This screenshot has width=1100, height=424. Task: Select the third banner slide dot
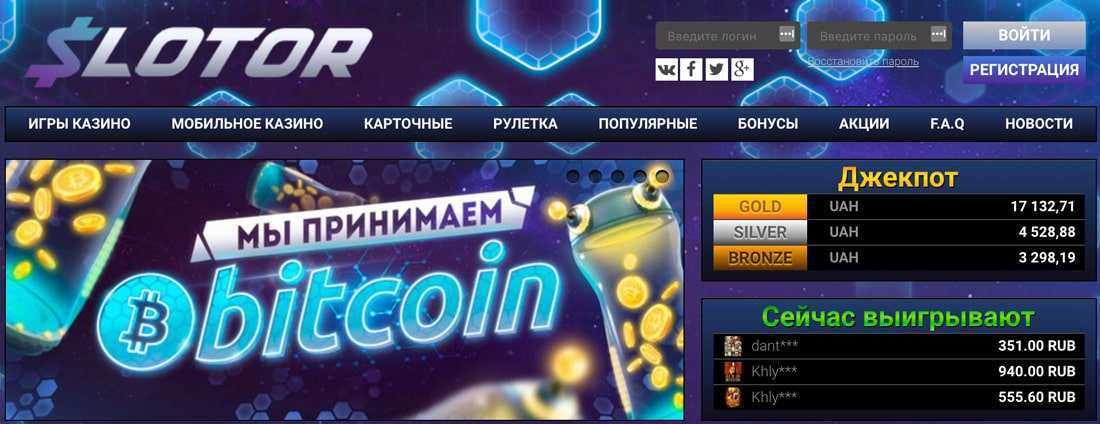click(x=617, y=176)
